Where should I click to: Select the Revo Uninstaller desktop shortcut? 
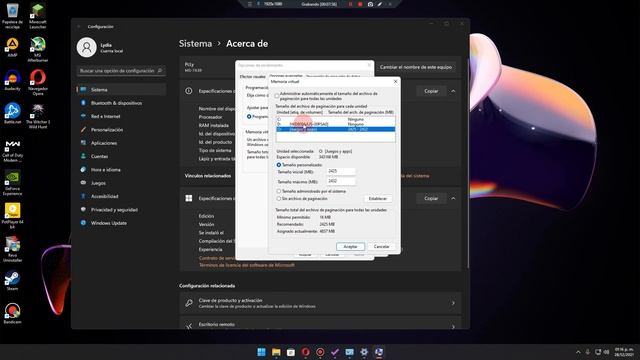(x=12, y=249)
